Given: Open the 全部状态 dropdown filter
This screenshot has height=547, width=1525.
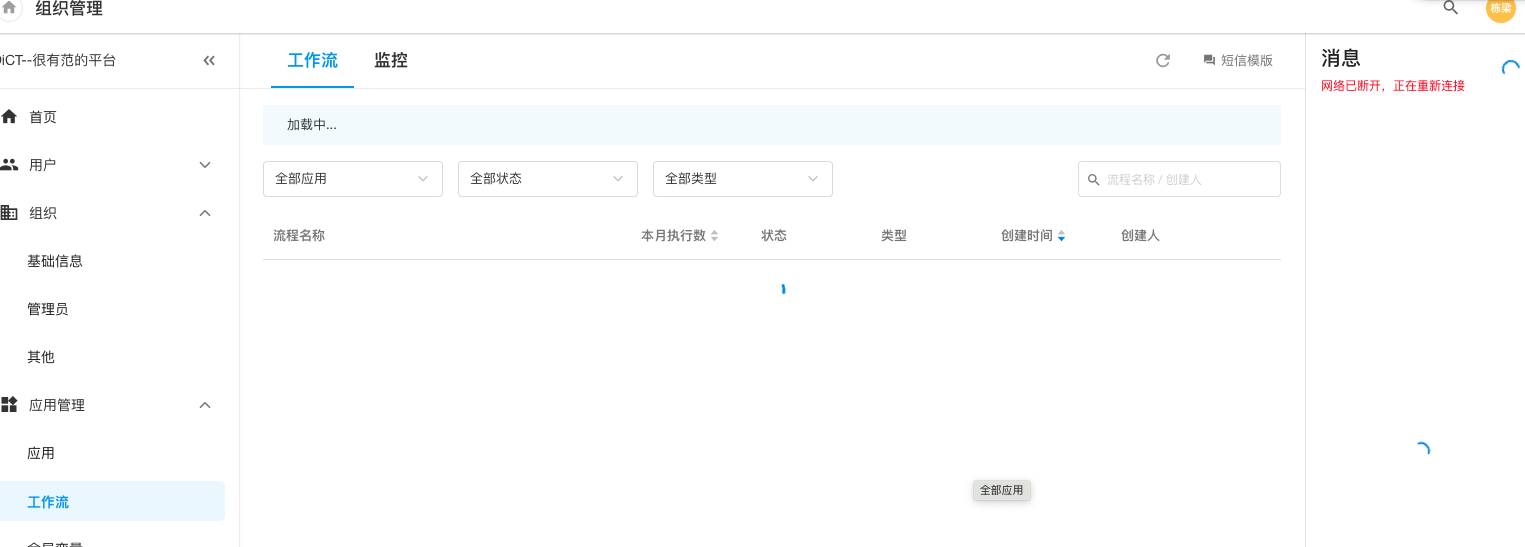Looking at the screenshot, I should (x=547, y=179).
